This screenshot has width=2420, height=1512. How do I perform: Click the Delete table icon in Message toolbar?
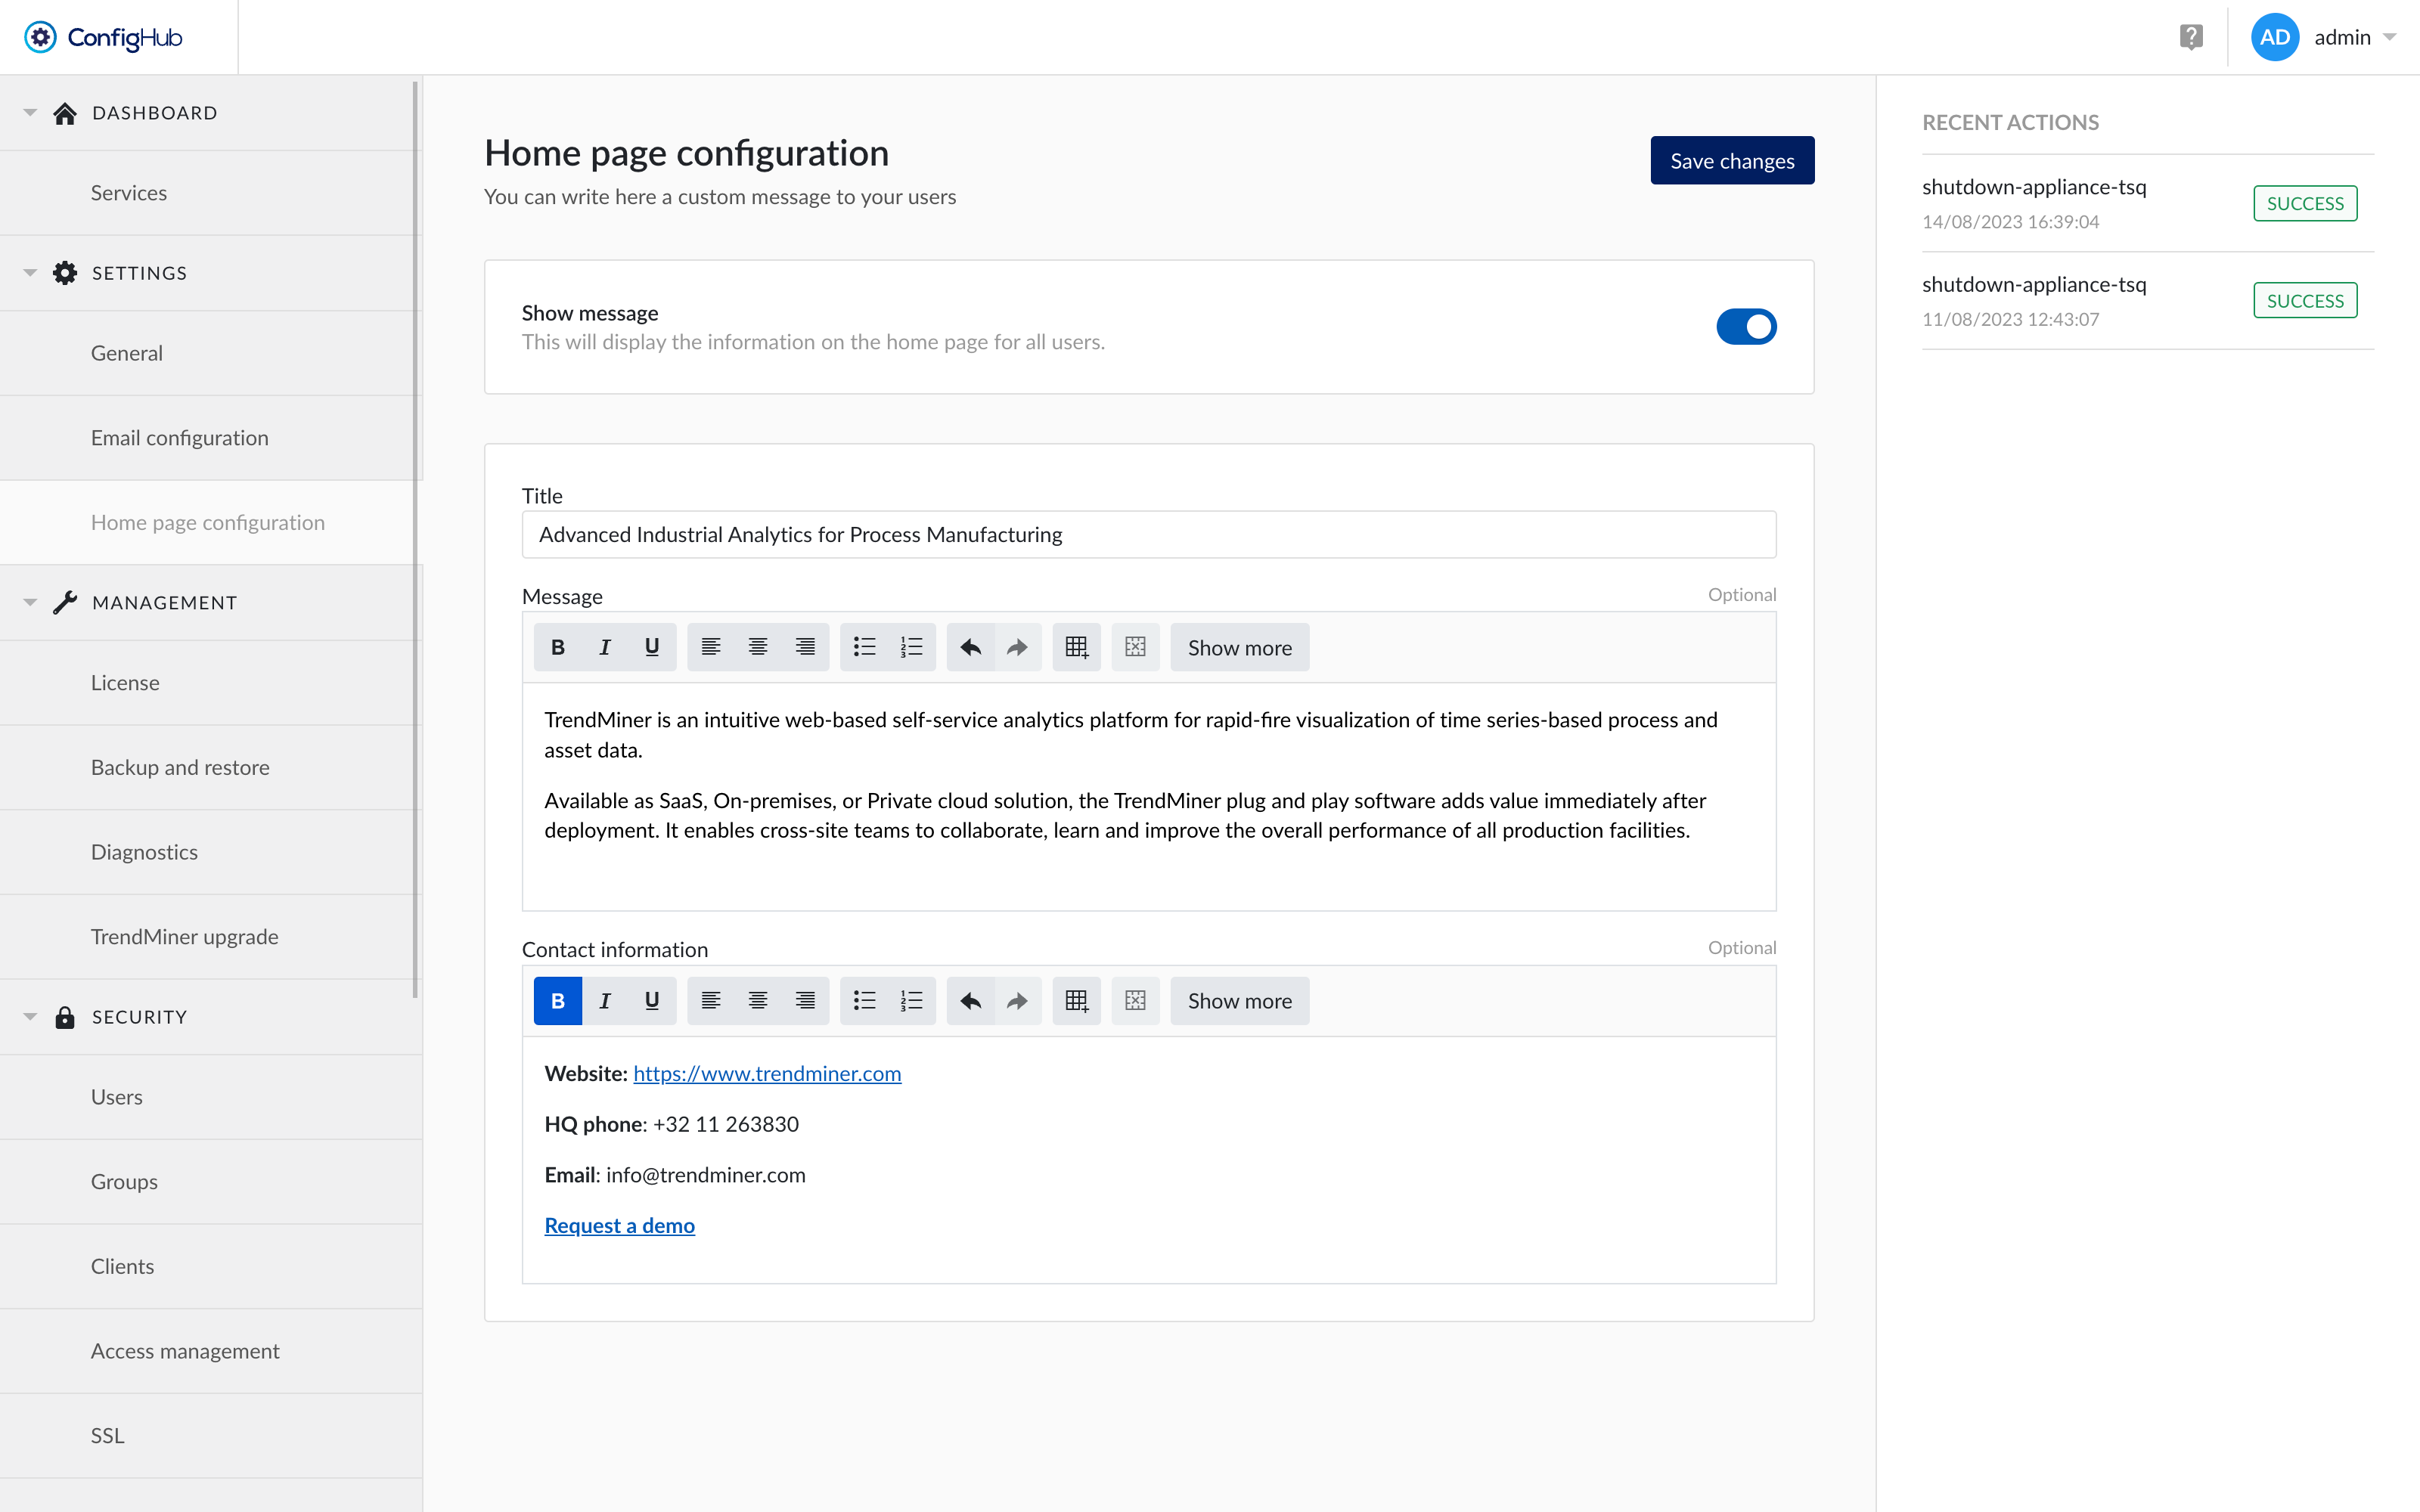[x=1135, y=647]
